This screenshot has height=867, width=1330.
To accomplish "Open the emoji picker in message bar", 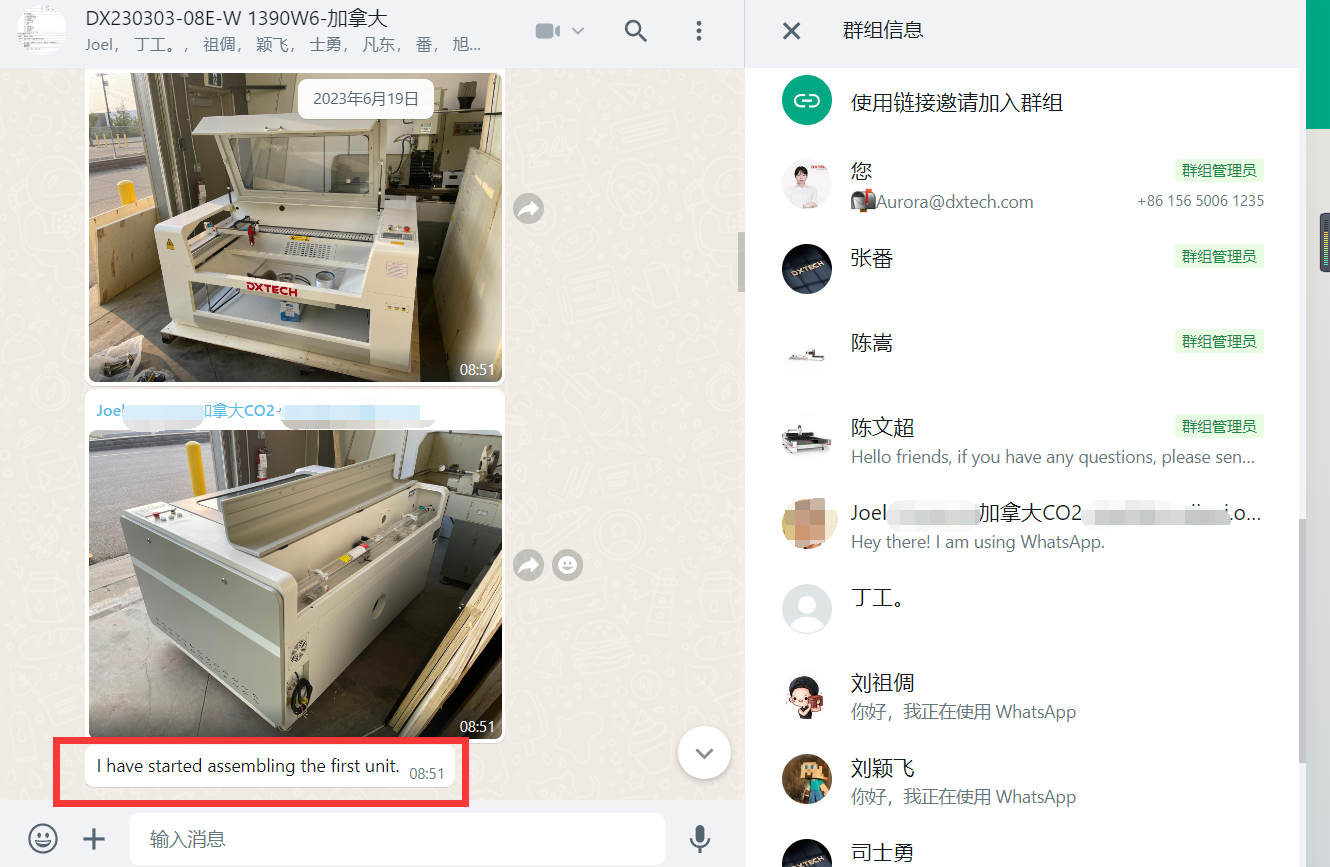I will click(x=42, y=838).
